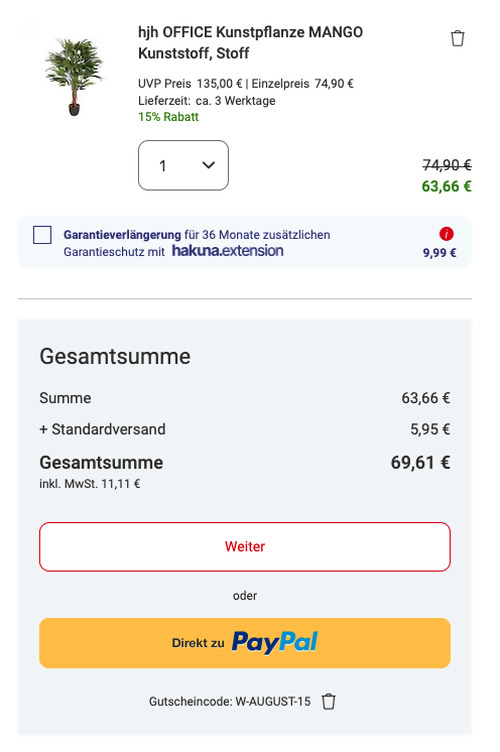Viewport: 500px width, 752px height.
Task: Select the 9,99 € warranty price
Action: pos(439,253)
